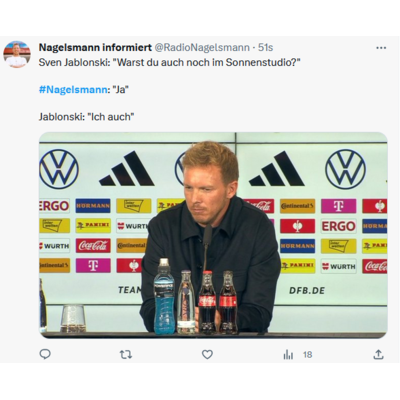Click the #Nagelsmann hashtag
The width and height of the screenshot is (400, 400).
point(73,90)
